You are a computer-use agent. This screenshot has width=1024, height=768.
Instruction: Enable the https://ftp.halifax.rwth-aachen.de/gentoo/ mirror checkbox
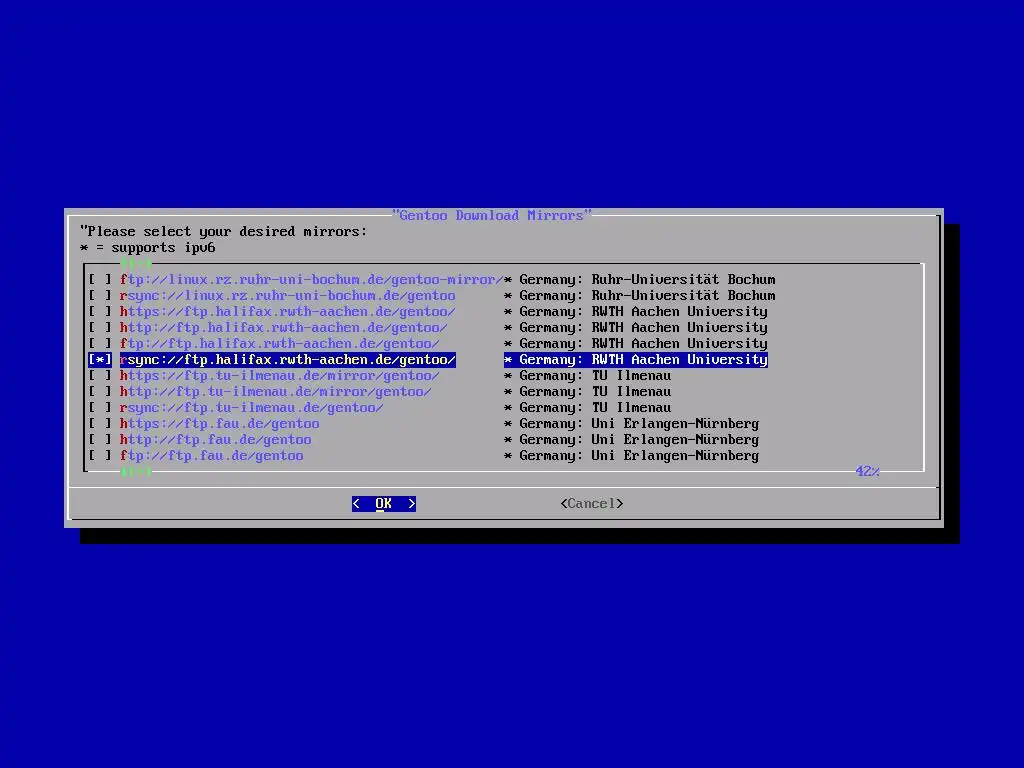point(100,312)
